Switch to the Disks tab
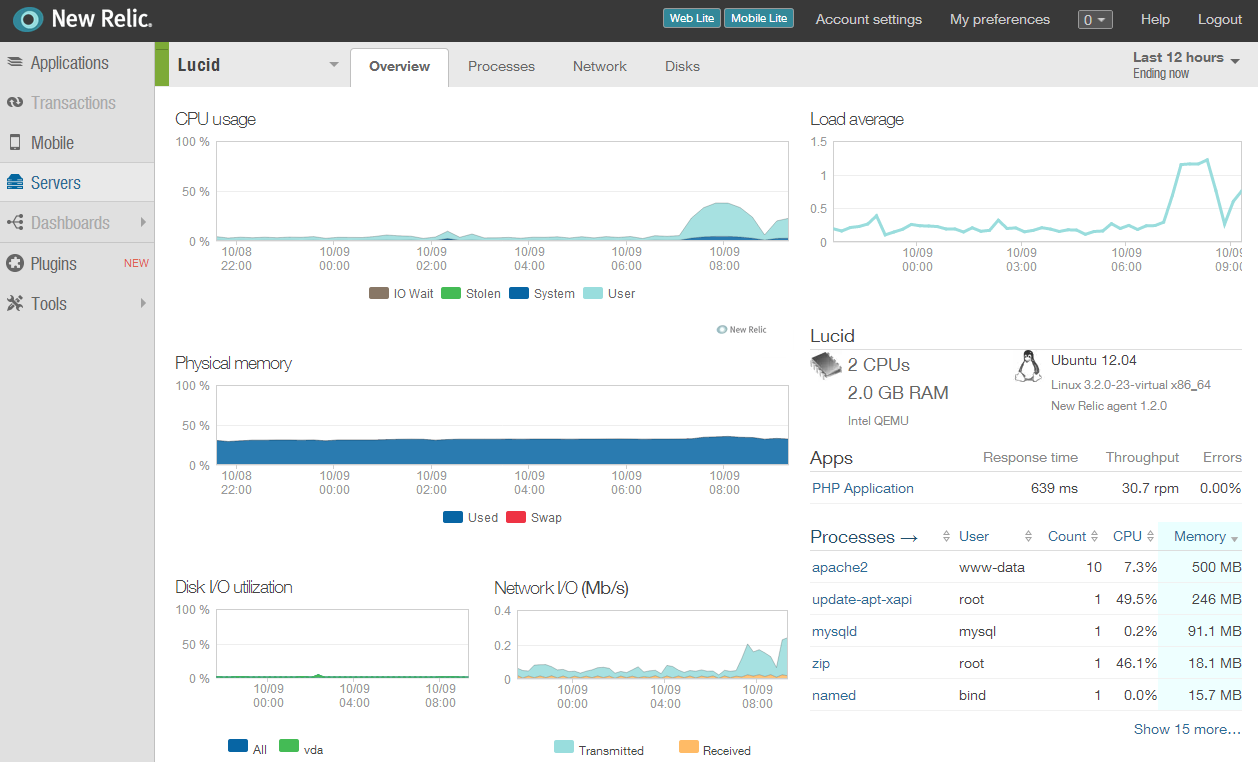Screen dimensions: 1258x762 click(x=682, y=67)
